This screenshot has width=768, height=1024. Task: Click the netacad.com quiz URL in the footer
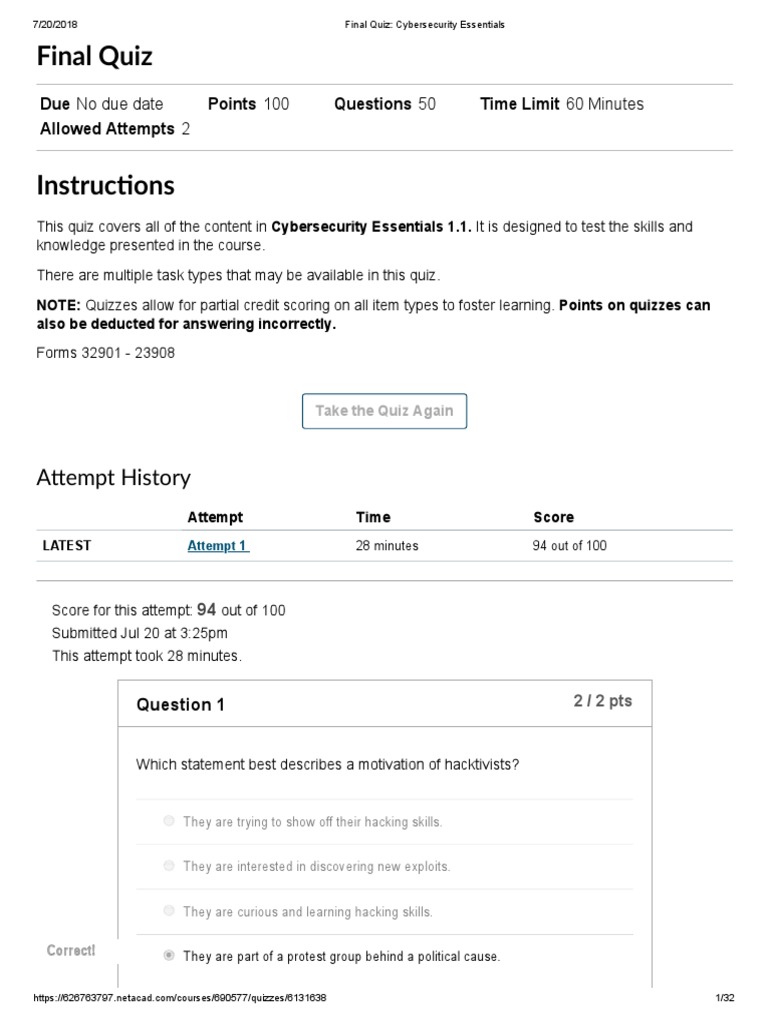point(180,999)
